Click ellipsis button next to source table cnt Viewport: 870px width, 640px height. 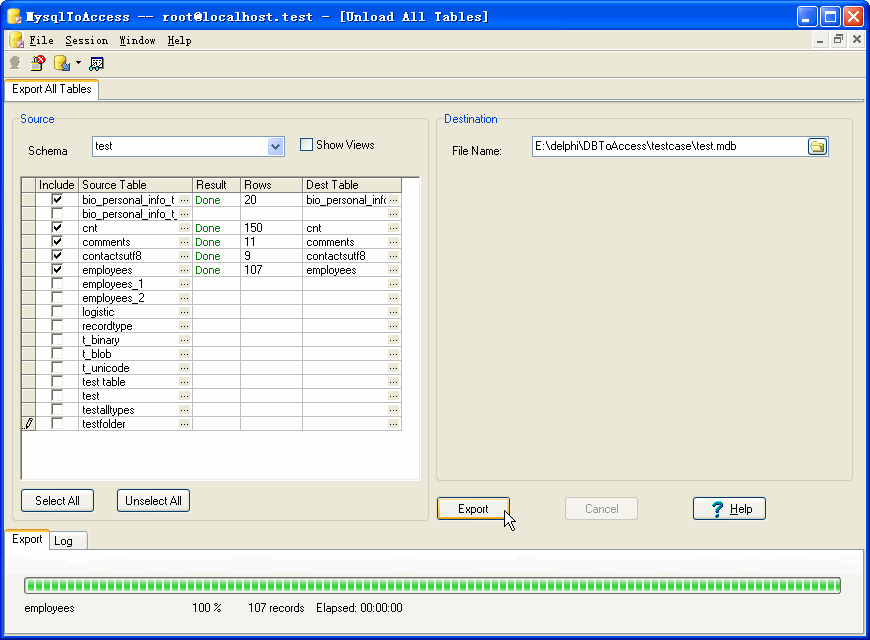tap(184, 228)
